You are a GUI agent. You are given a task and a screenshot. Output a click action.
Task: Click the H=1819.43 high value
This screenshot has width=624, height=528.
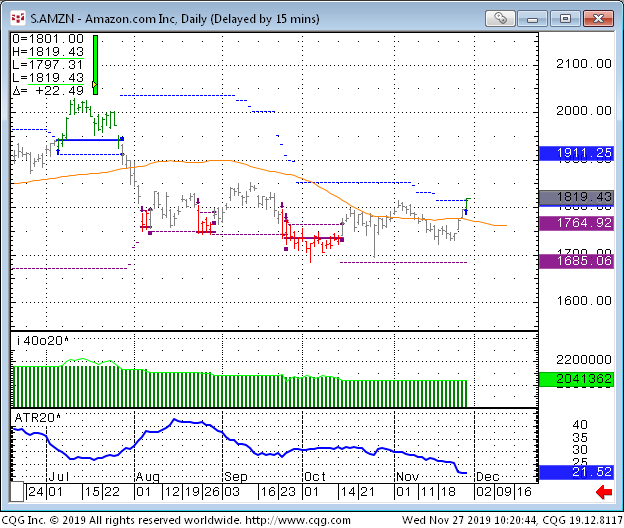pos(48,52)
